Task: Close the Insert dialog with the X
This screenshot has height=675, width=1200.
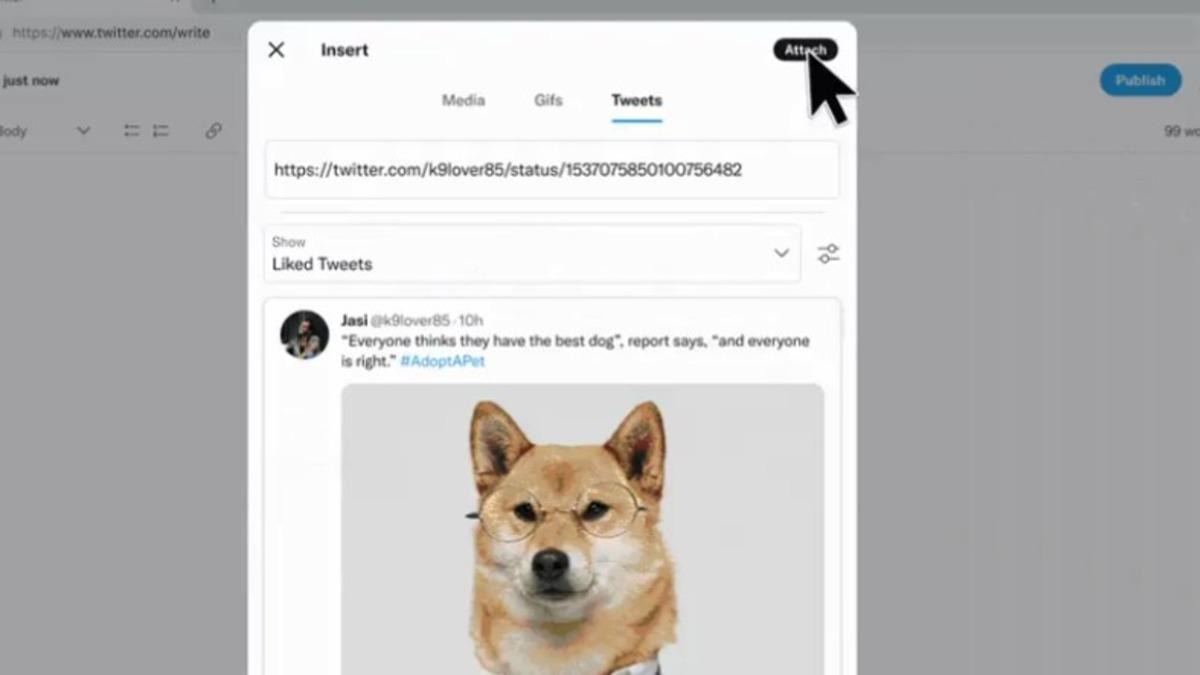Action: point(276,49)
